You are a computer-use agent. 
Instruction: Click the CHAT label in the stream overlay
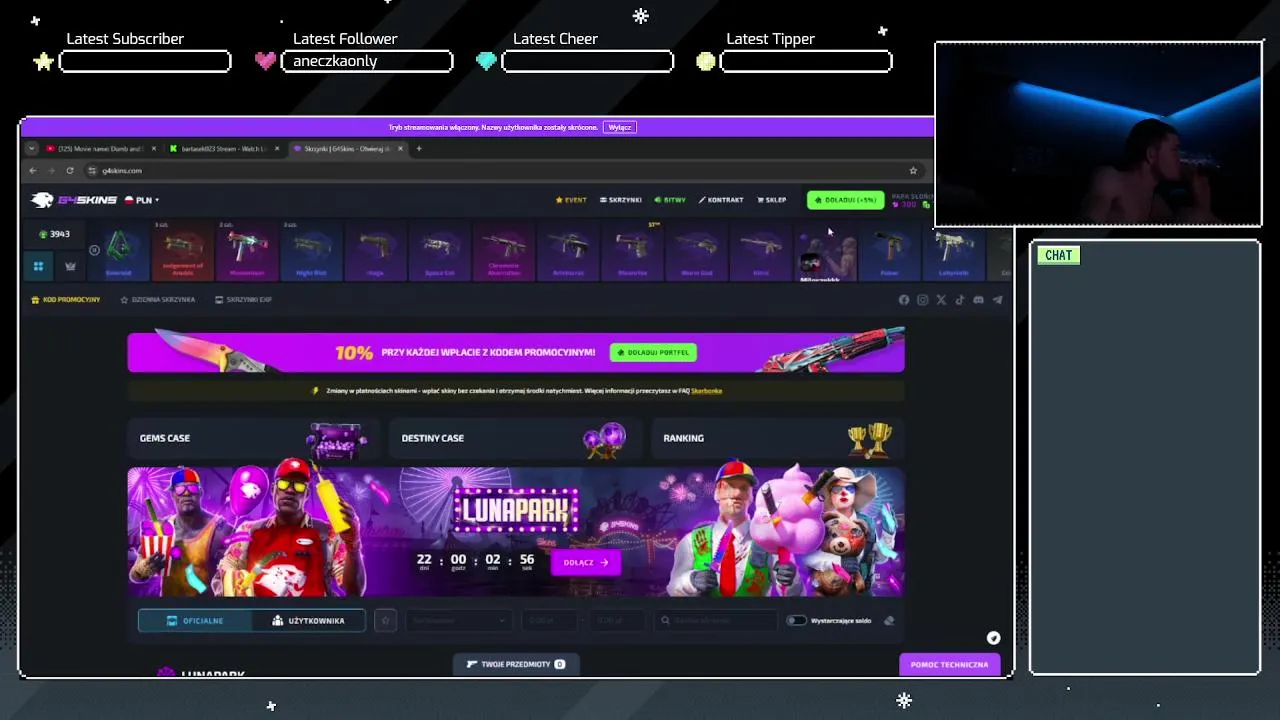point(1058,255)
